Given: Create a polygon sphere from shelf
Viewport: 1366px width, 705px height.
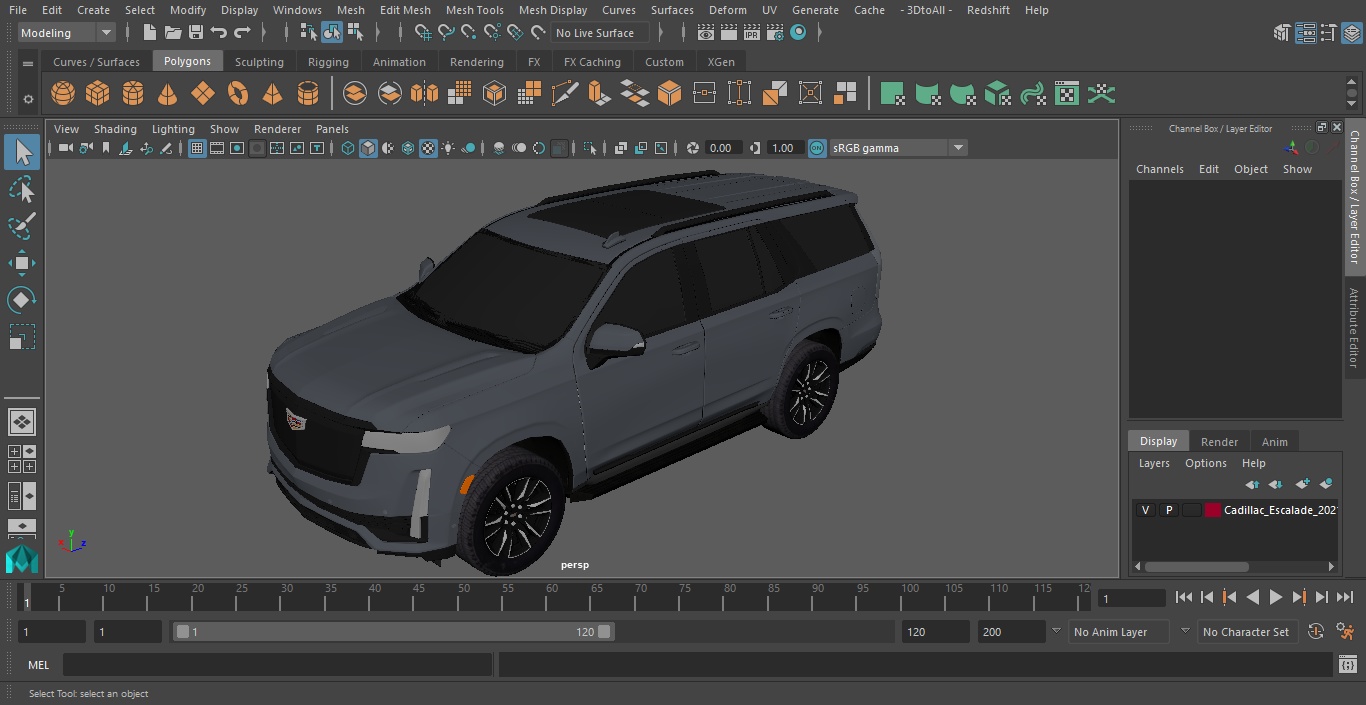Looking at the screenshot, I should [x=63, y=94].
